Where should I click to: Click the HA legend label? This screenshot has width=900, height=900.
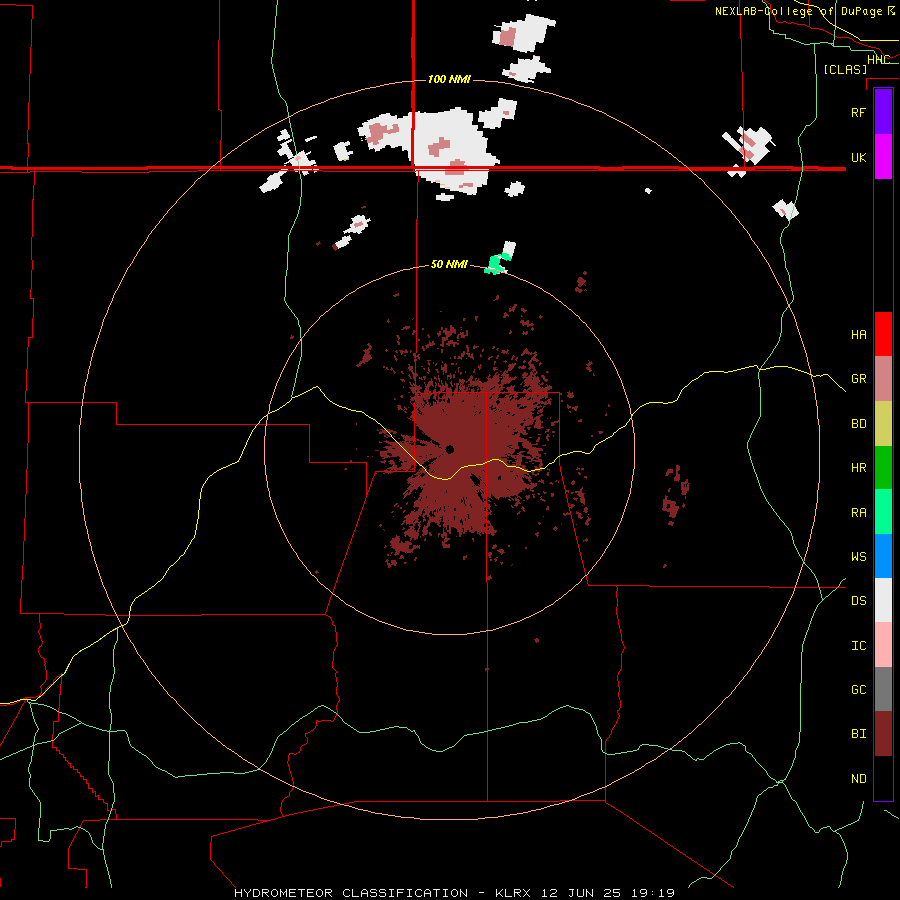858,334
